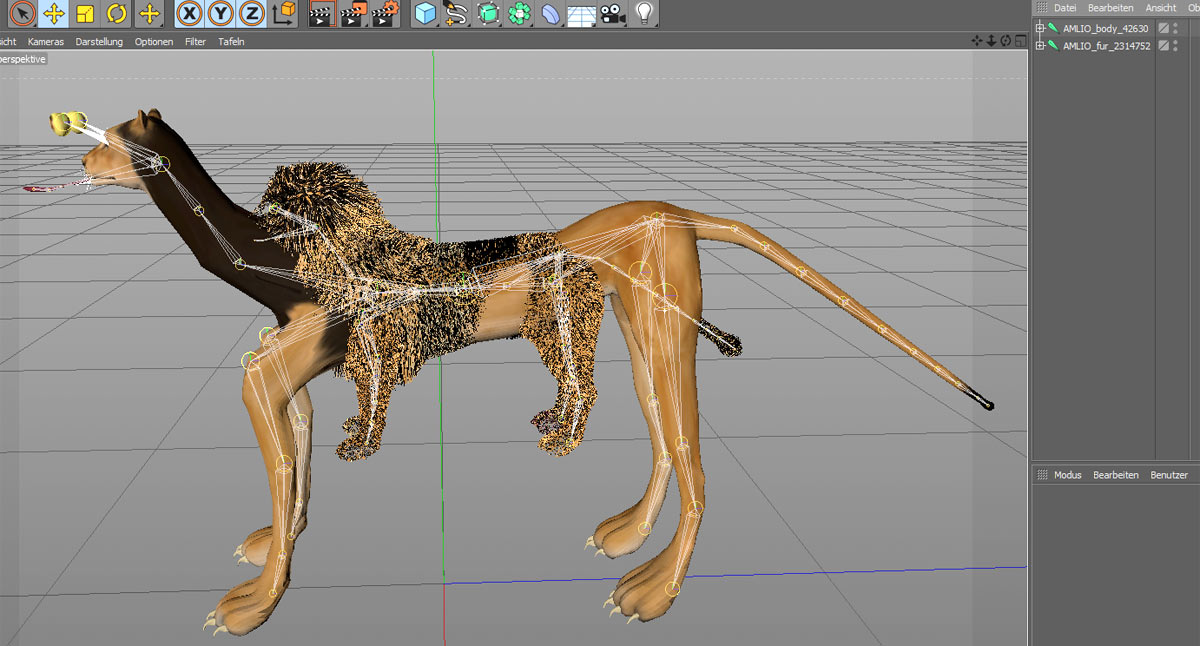Select the AMLIO_fur_2314752 object name
The height and width of the screenshot is (646, 1200).
1106,45
